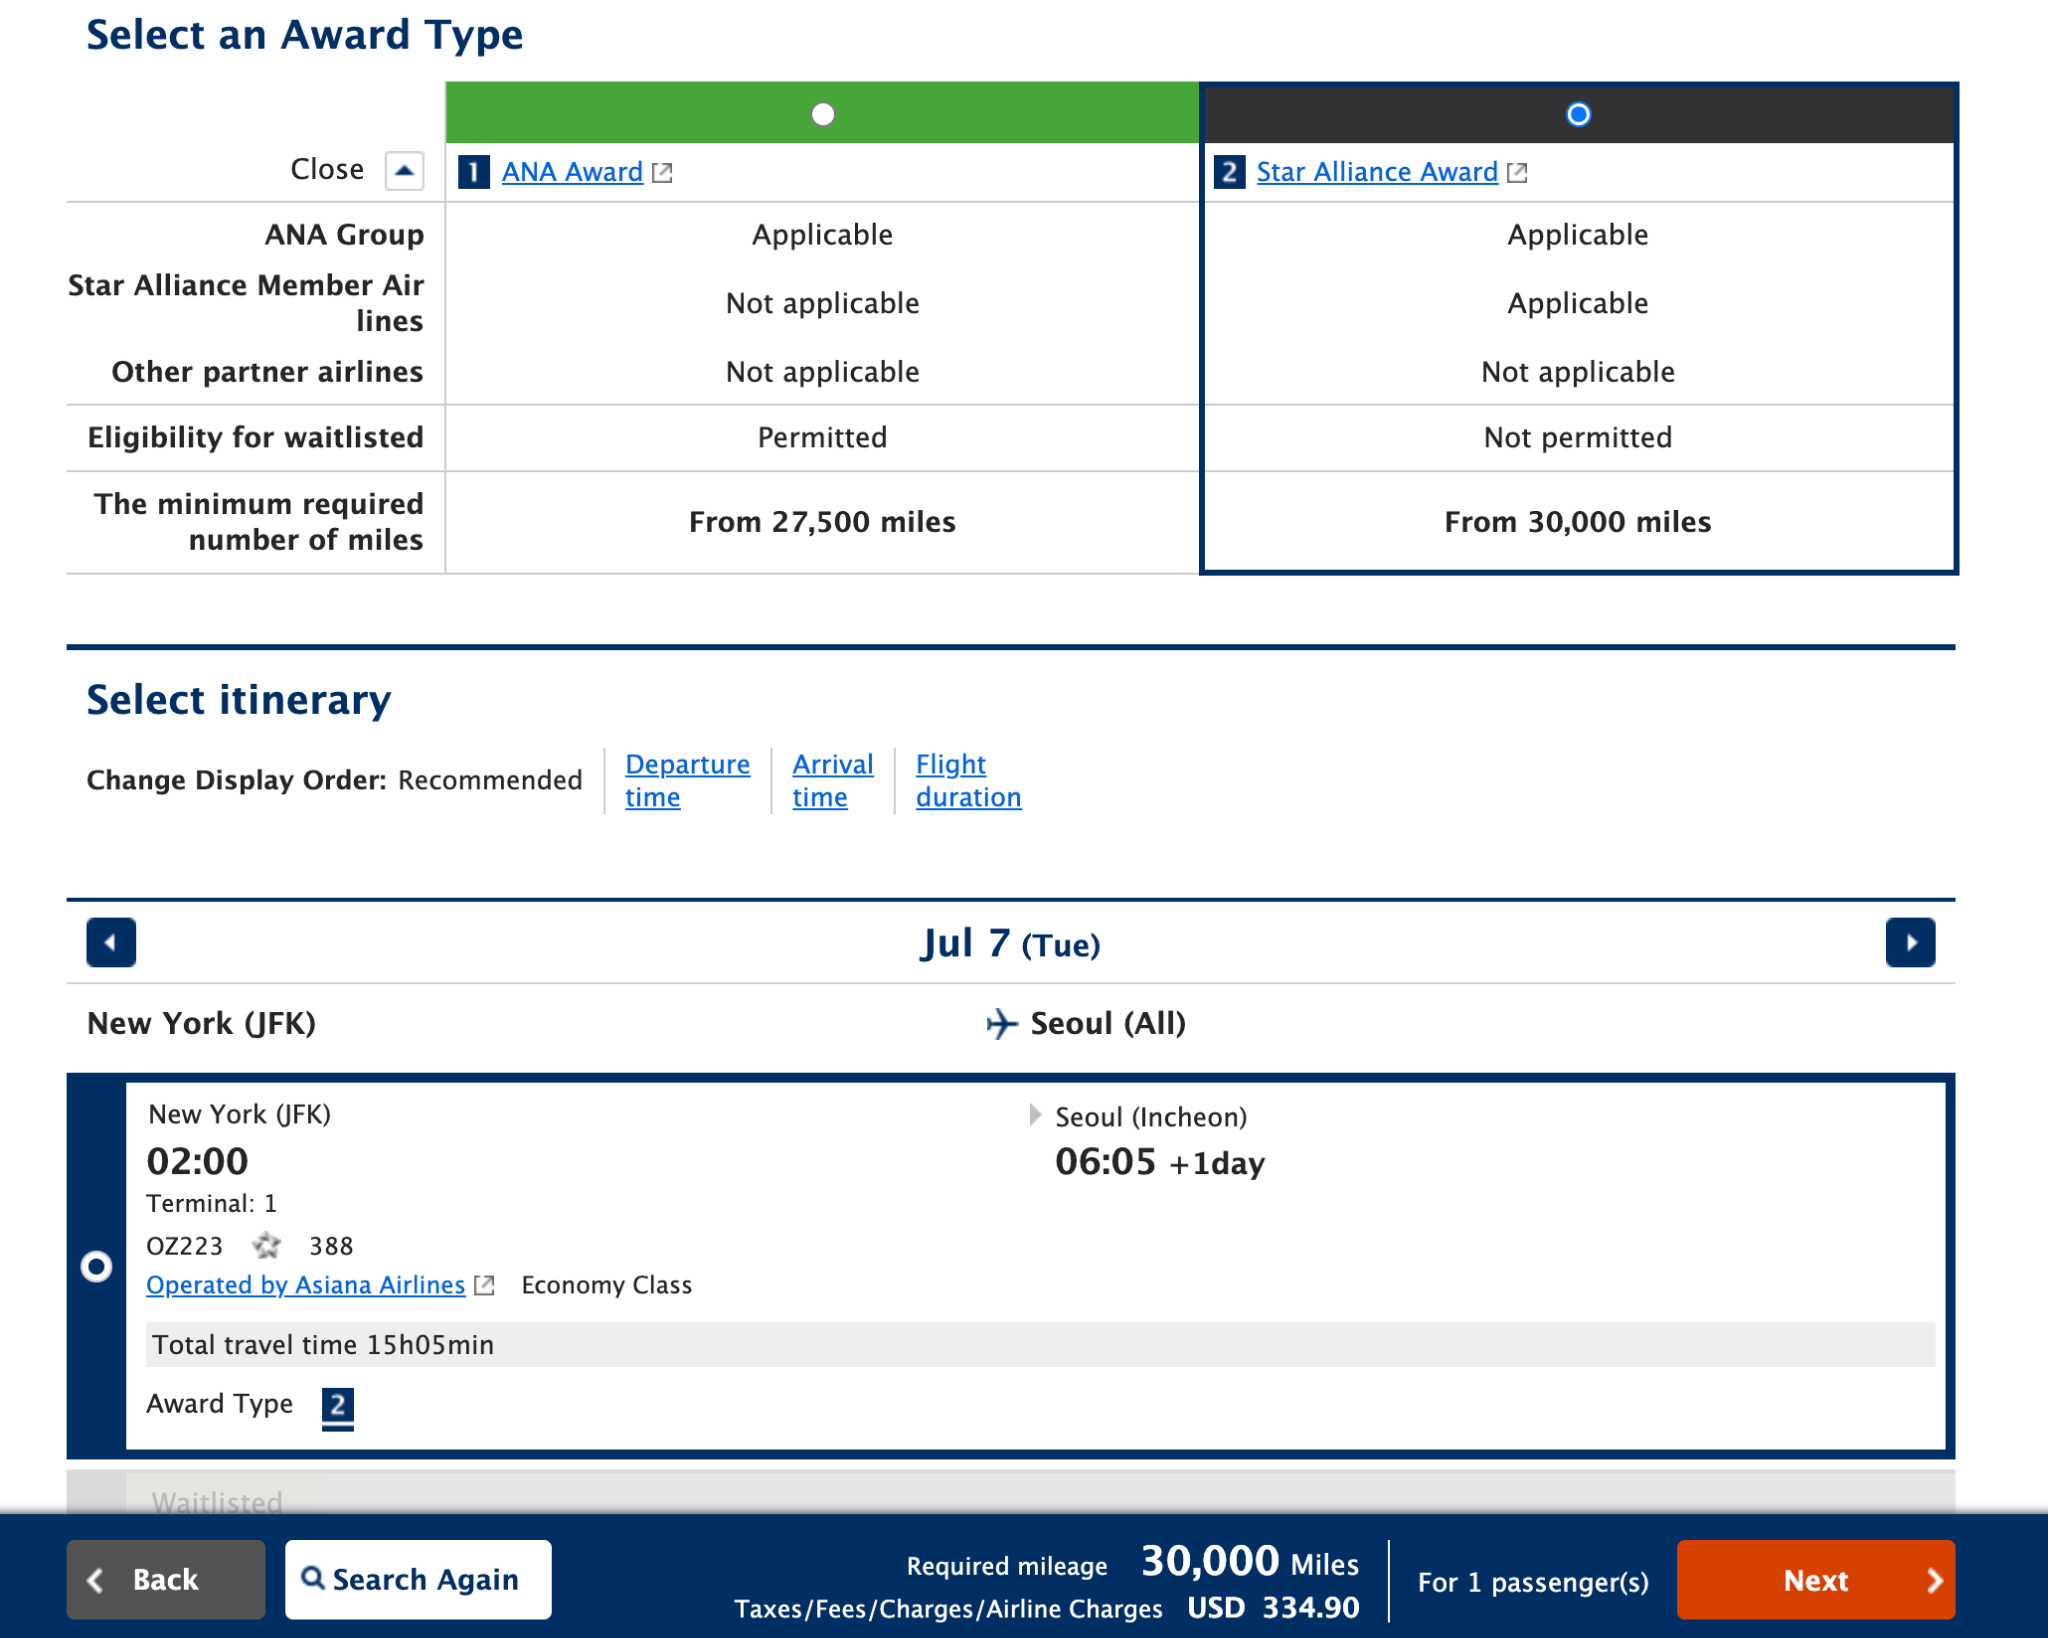Select the Star Alliance Award radio button
The width and height of the screenshot is (2048, 1638).
pos(1578,114)
